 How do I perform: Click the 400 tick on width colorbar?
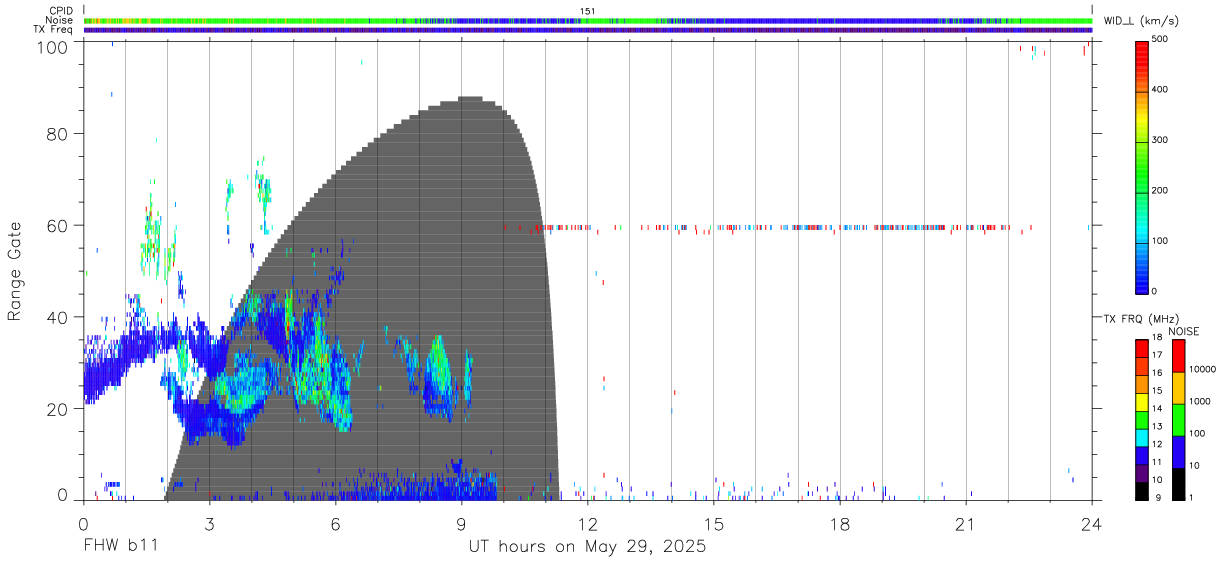[1162, 90]
